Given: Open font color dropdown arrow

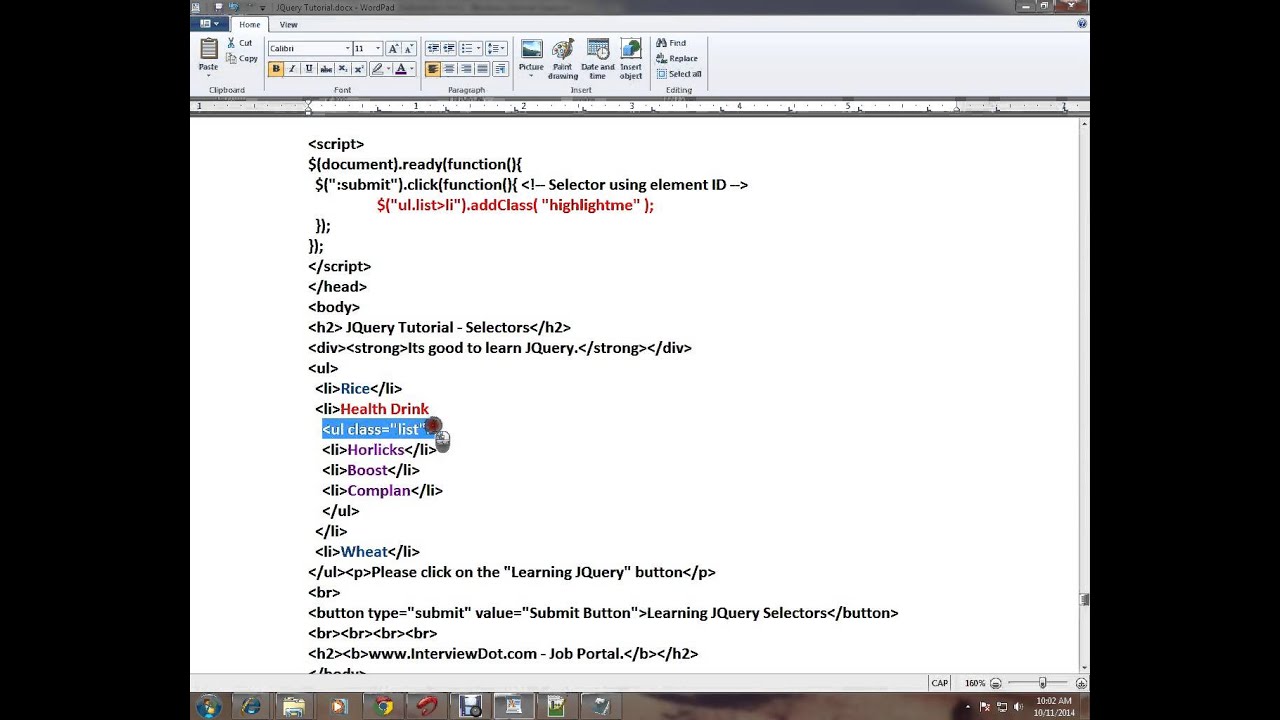Looking at the screenshot, I should click(x=412, y=69).
